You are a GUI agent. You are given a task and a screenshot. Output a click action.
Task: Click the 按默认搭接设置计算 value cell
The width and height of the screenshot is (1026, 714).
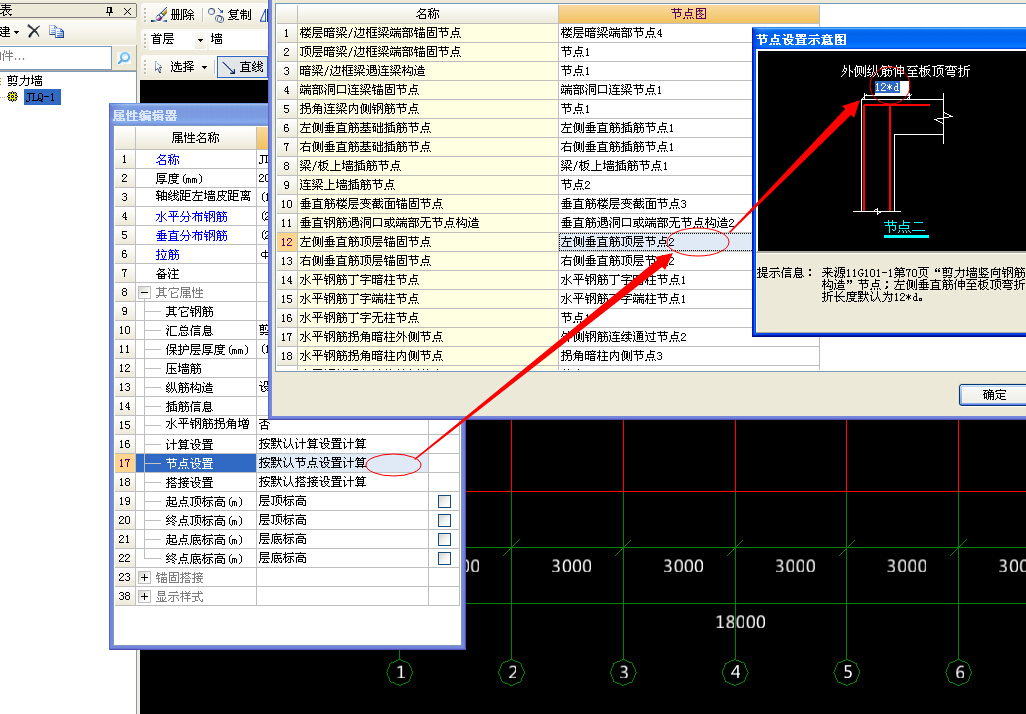[342, 482]
